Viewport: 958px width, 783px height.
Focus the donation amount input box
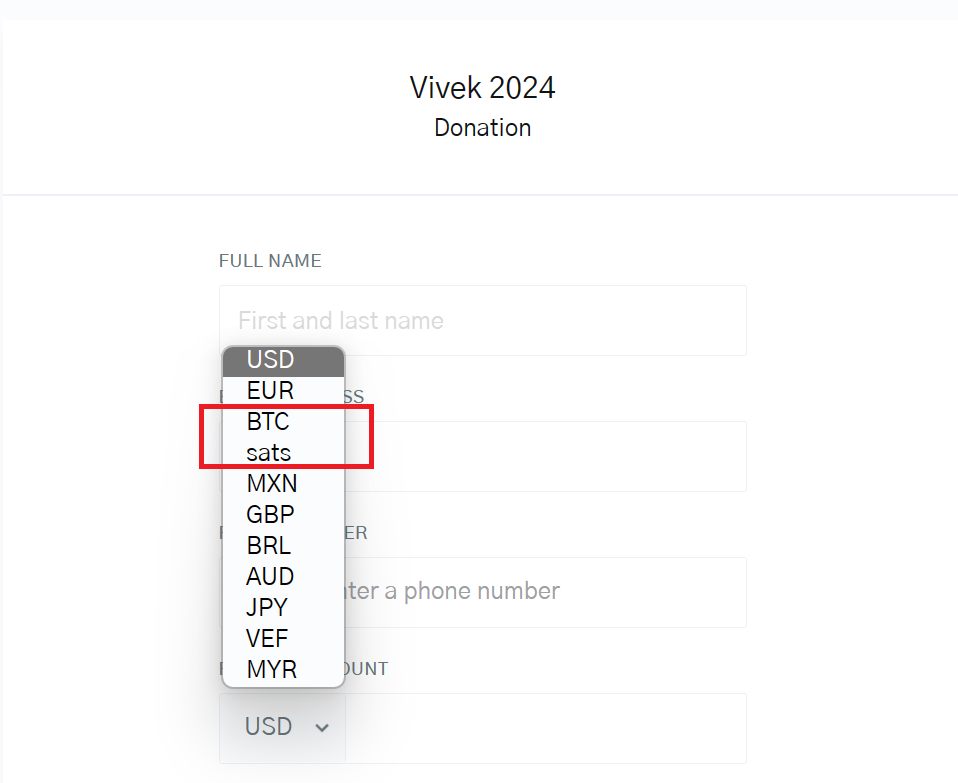(x=545, y=728)
